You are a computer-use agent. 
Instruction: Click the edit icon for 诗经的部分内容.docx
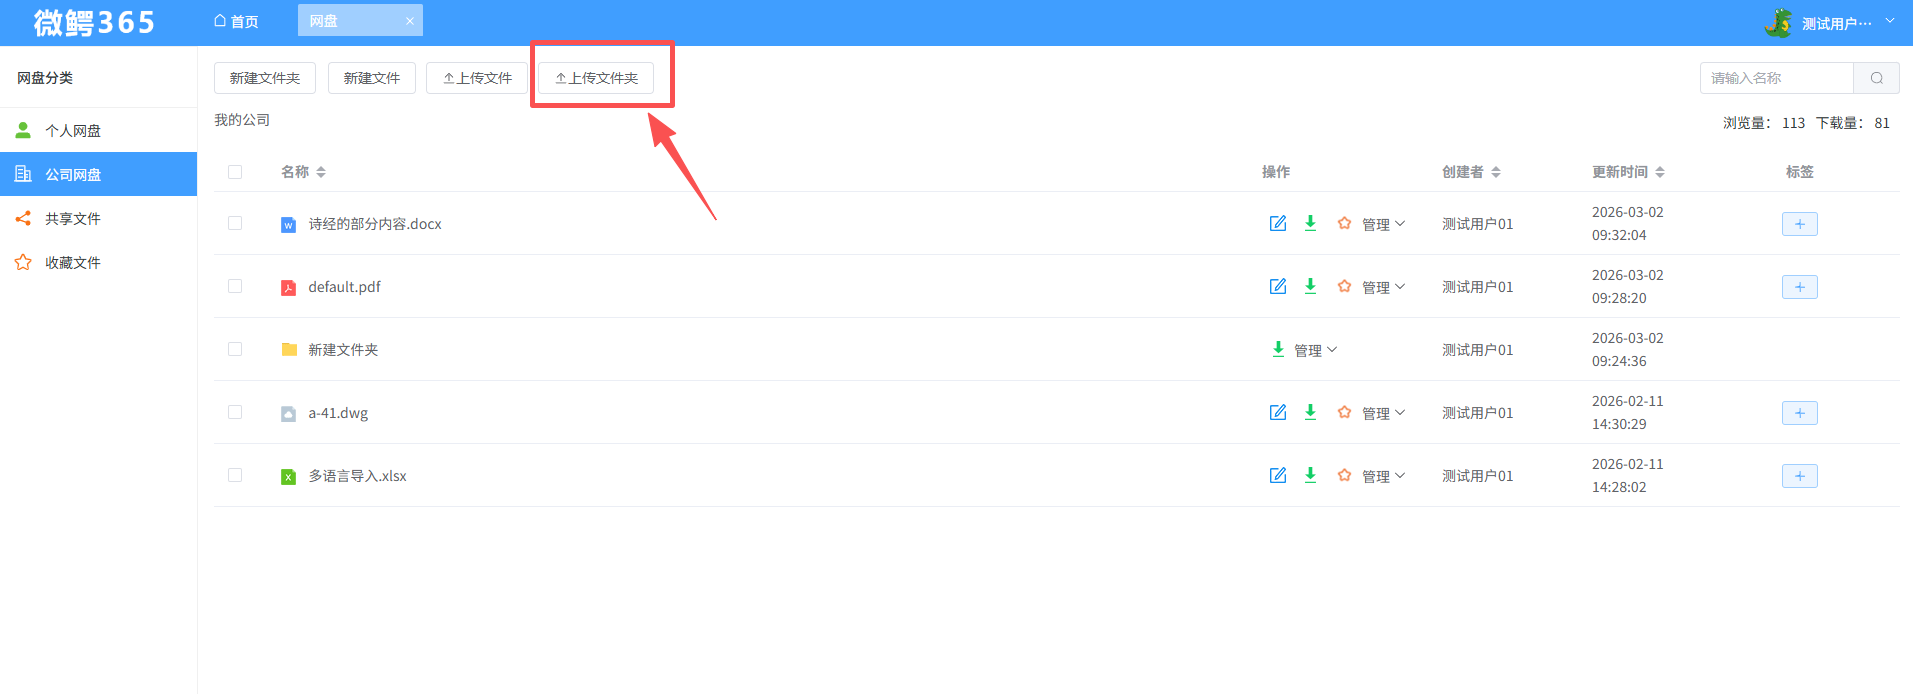pos(1278,223)
